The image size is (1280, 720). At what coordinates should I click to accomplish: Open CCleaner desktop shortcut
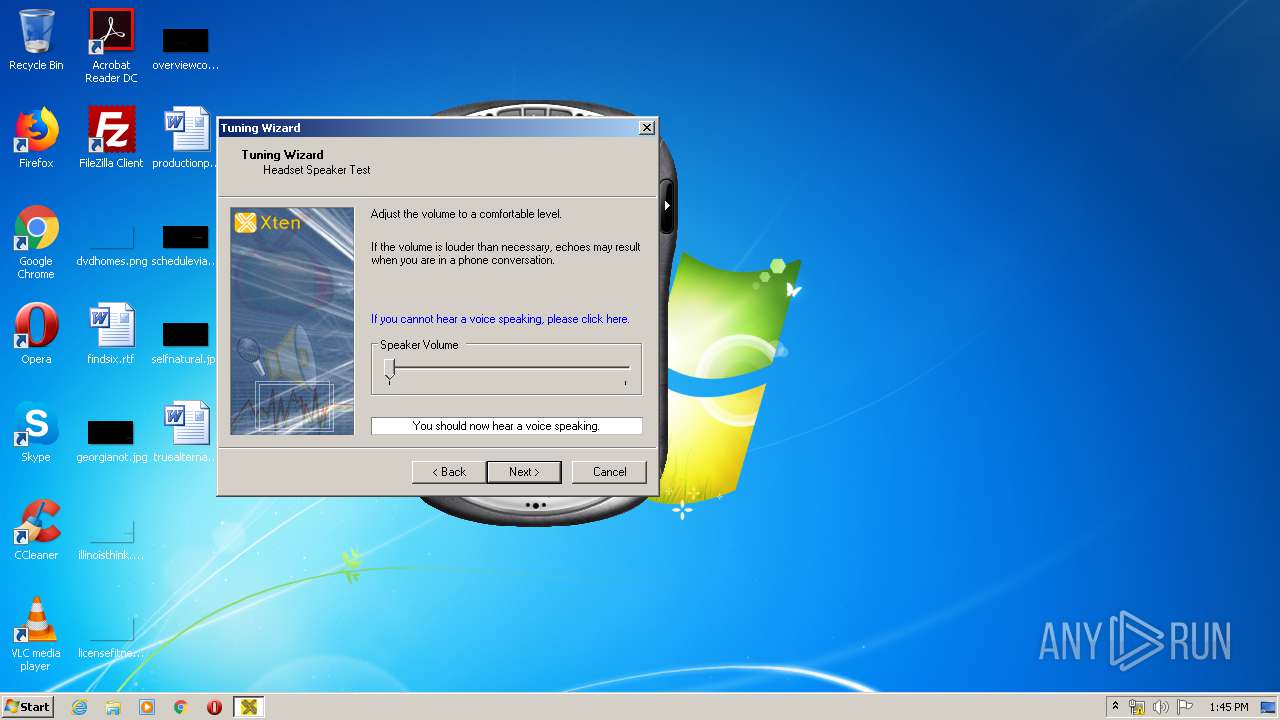point(36,530)
